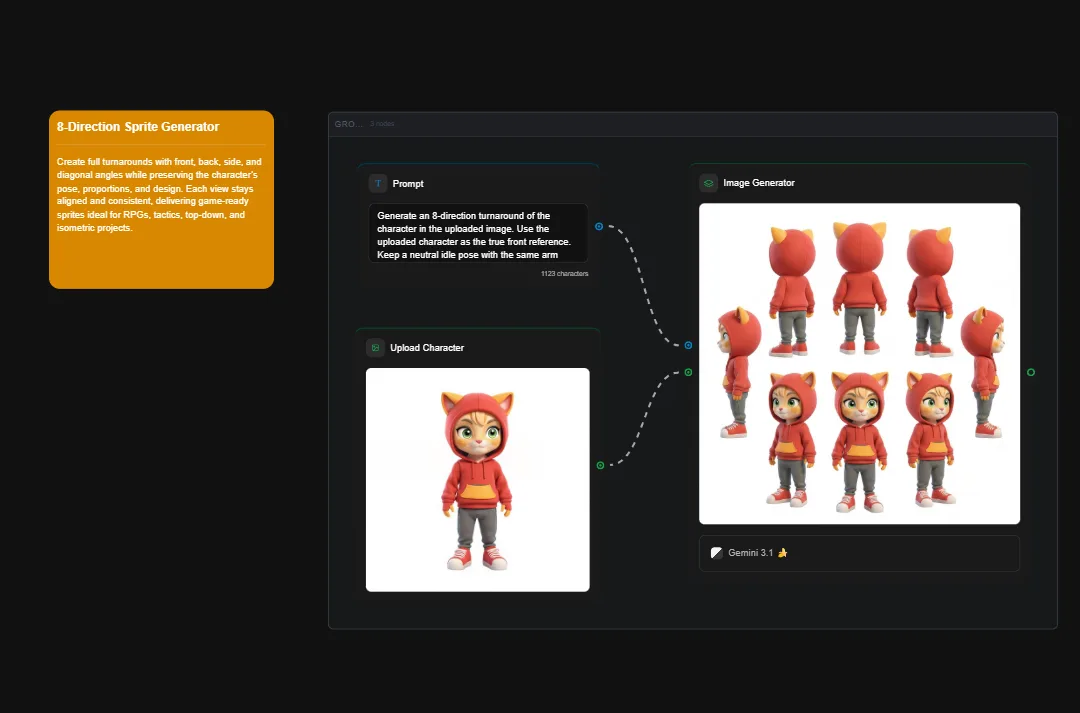This screenshot has height=713, width=1080.
Task: Open the uploaded cat character thumbnail
Action: click(x=477, y=478)
